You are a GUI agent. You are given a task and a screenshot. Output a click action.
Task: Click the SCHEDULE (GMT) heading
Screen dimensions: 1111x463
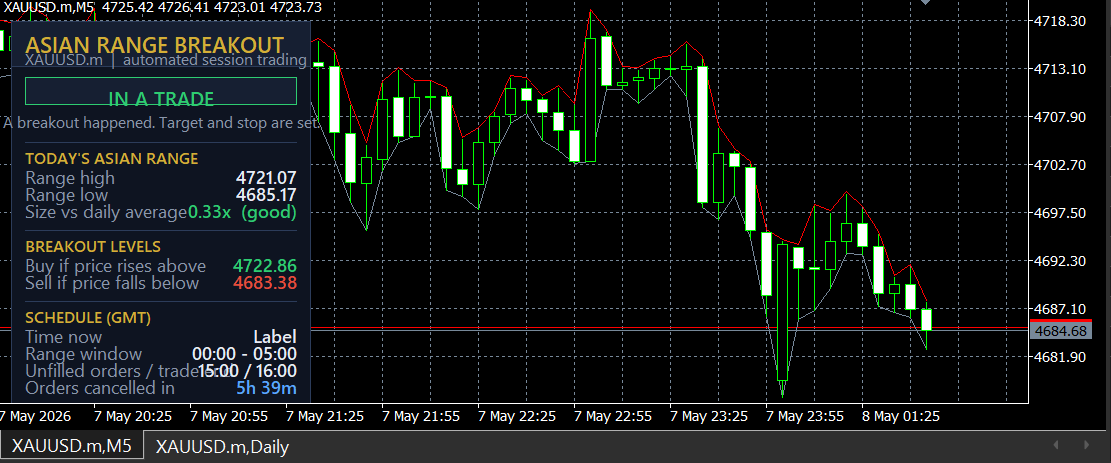click(x=88, y=318)
